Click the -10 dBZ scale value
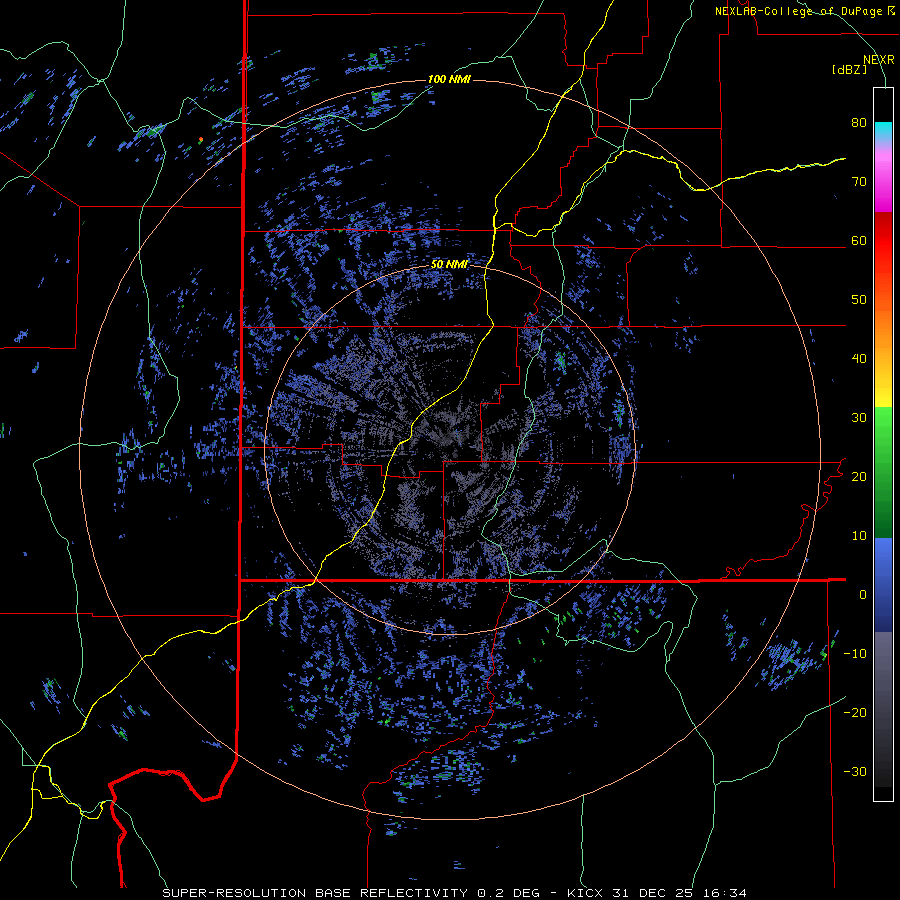 pyautogui.click(x=855, y=654)
